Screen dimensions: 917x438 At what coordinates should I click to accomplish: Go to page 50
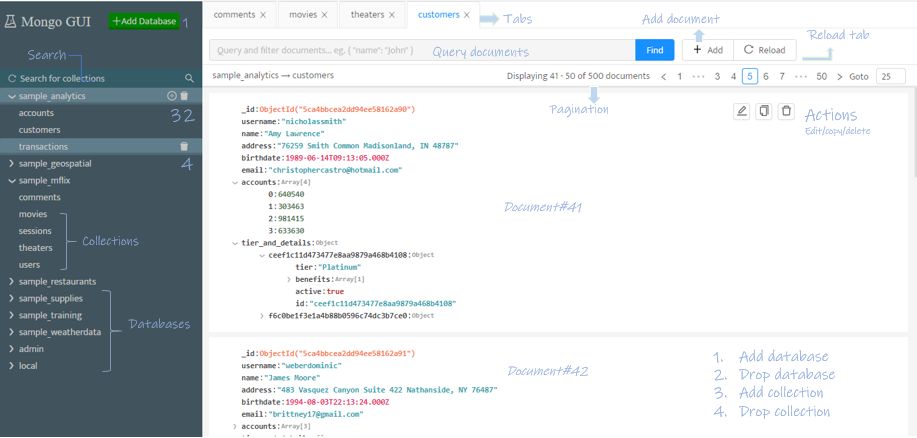[x=822, y=77]
